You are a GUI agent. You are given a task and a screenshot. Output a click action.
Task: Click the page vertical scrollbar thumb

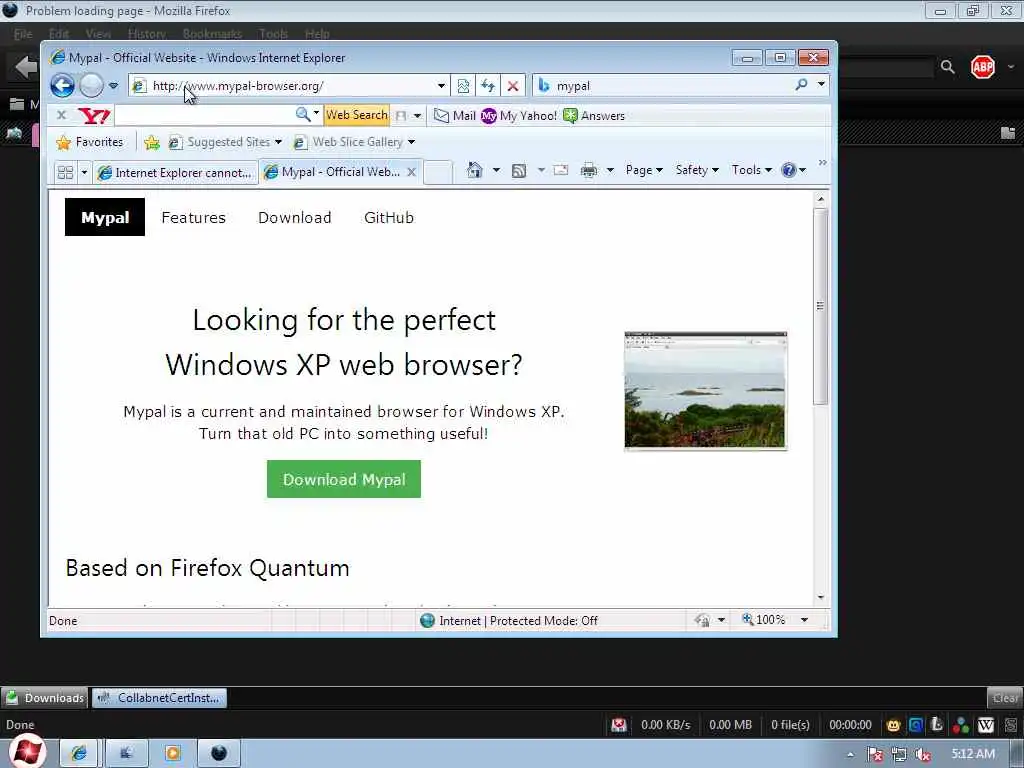(821, 306)
